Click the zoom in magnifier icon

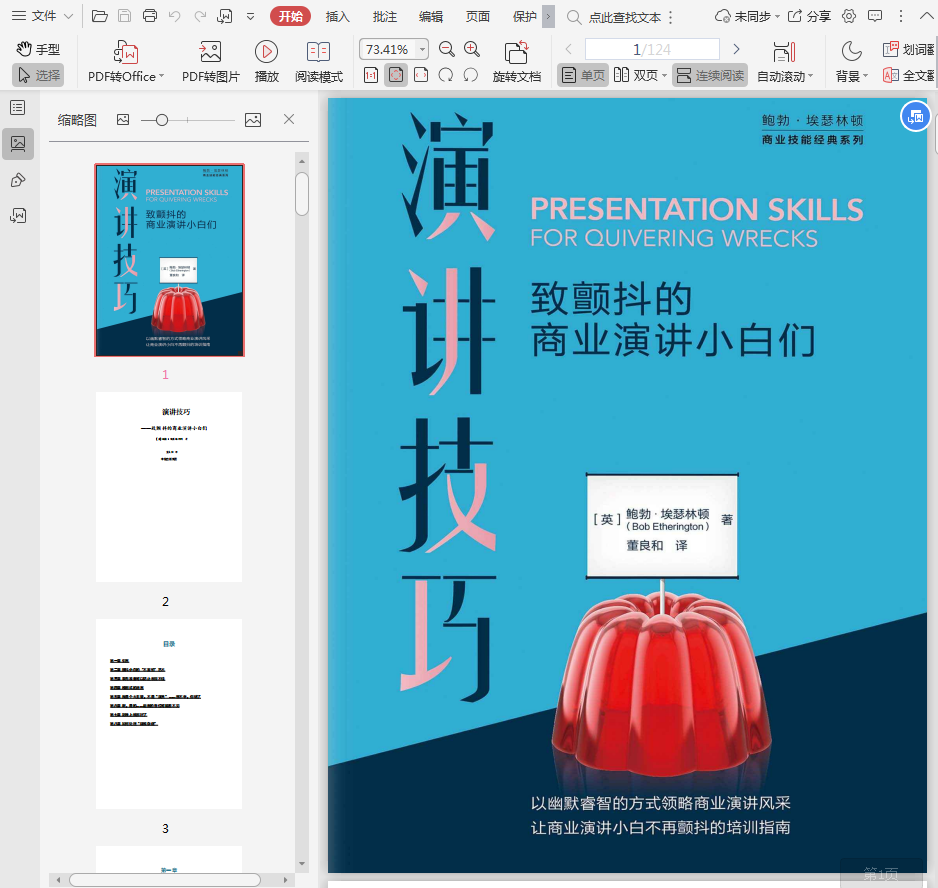[472, 49]
